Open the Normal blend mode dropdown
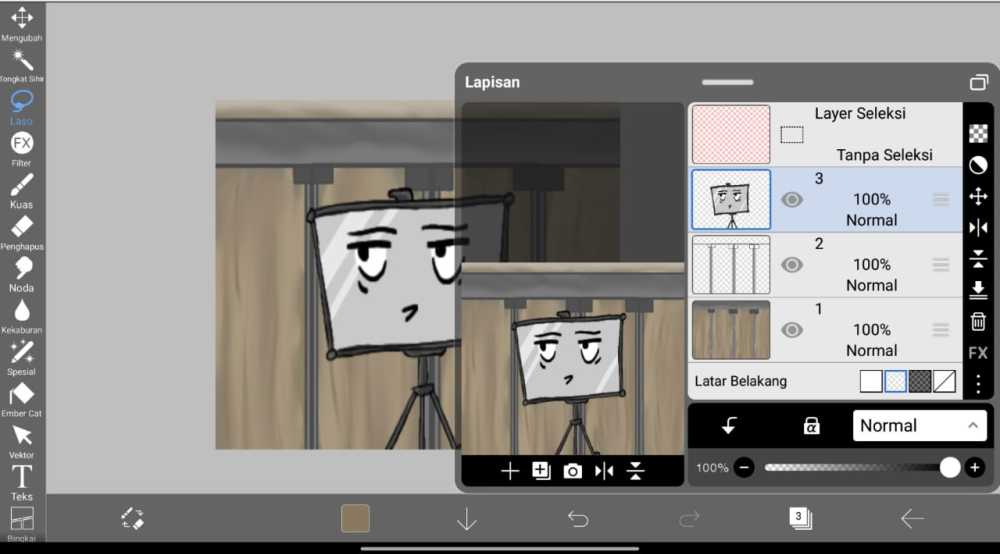The image size is (1000, 554). (920, 426)
